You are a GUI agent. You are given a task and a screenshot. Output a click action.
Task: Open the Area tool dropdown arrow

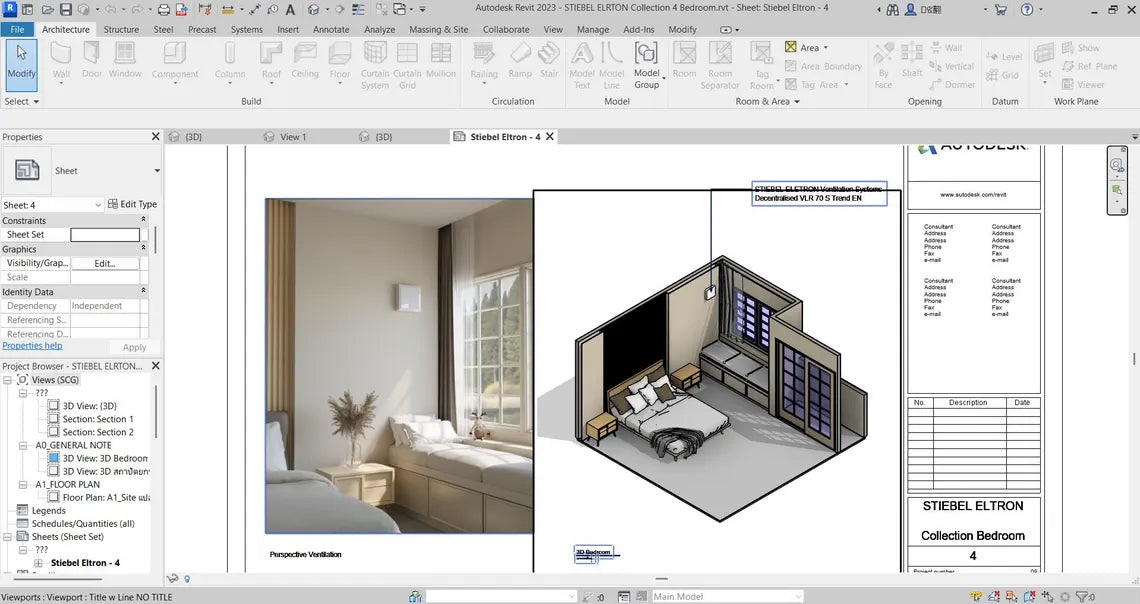pos(825,48)
